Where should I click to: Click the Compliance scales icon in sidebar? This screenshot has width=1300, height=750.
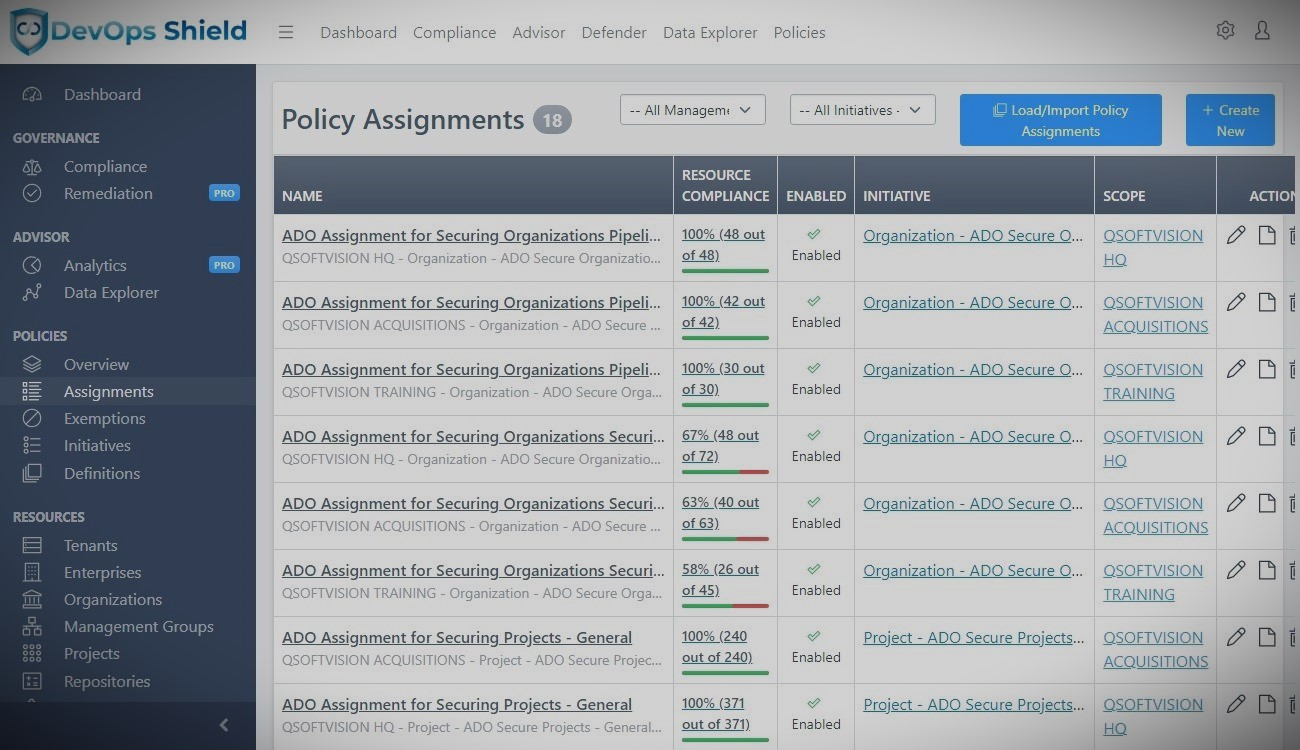32,167
